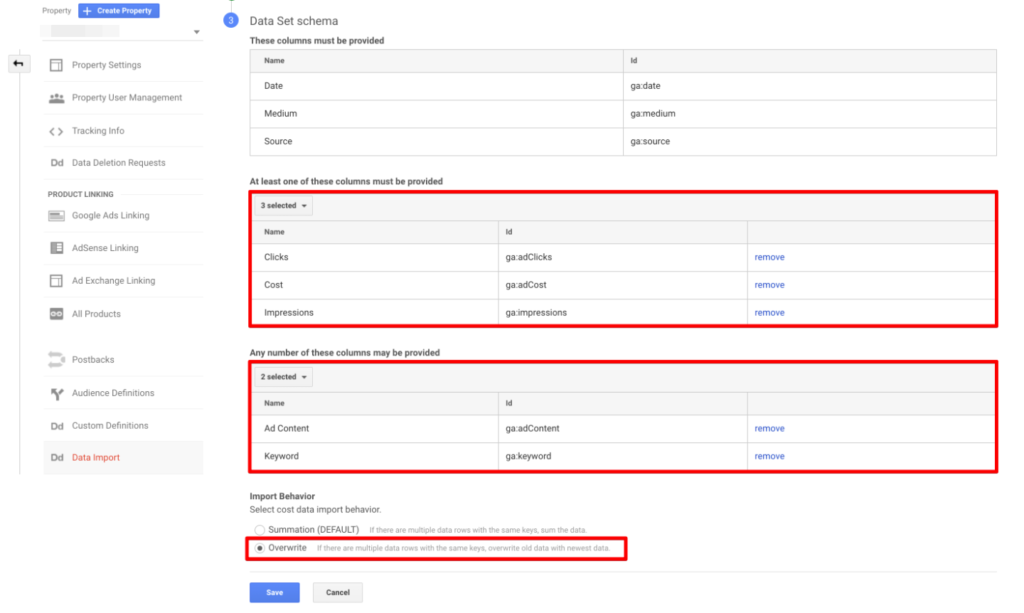Click the All Products link icon
This screenshot has width=1024, height=613.
point(56,314)
